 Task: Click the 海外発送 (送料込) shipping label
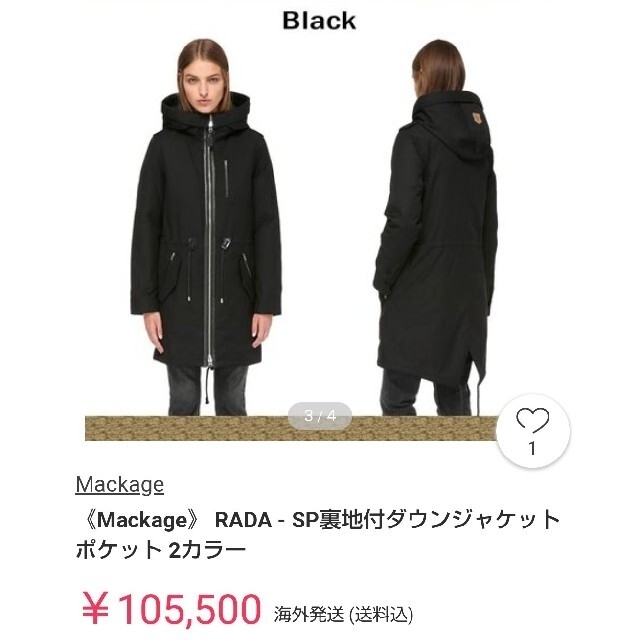(344, 614)
